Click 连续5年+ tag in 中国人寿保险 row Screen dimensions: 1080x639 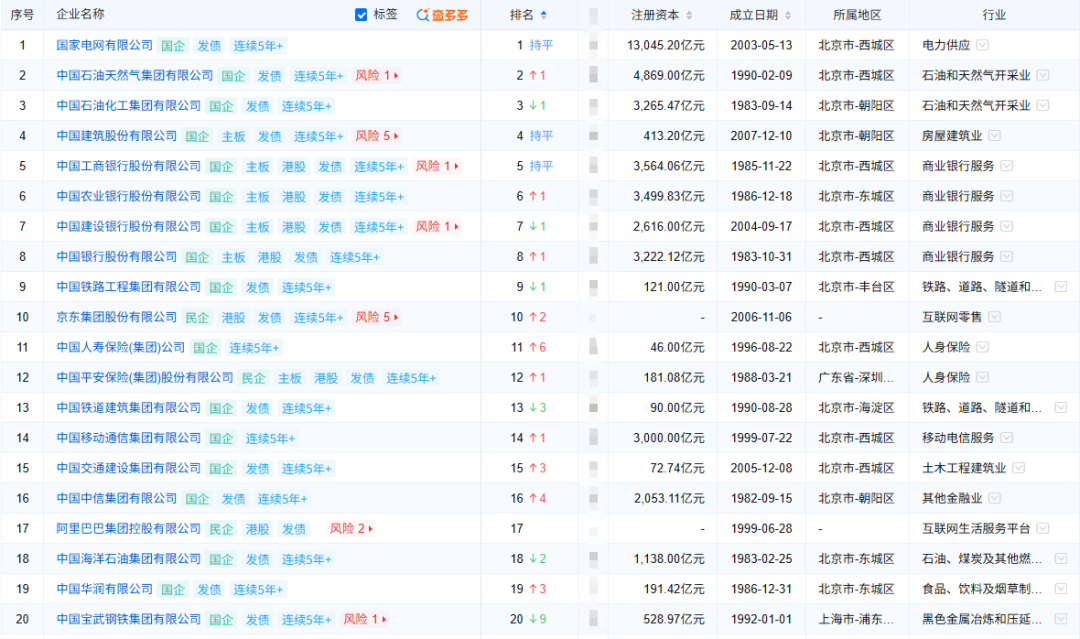tap(254, 348)
